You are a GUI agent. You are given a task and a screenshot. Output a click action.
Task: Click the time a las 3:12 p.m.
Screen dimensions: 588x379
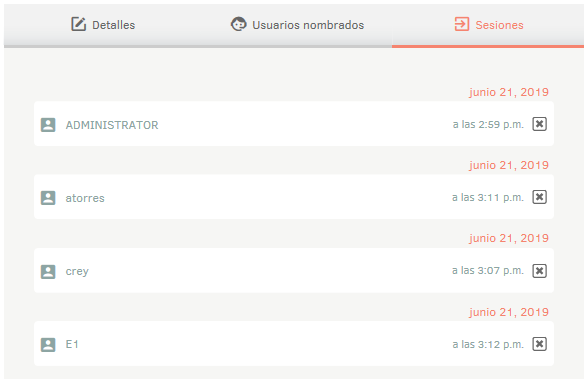488,345
